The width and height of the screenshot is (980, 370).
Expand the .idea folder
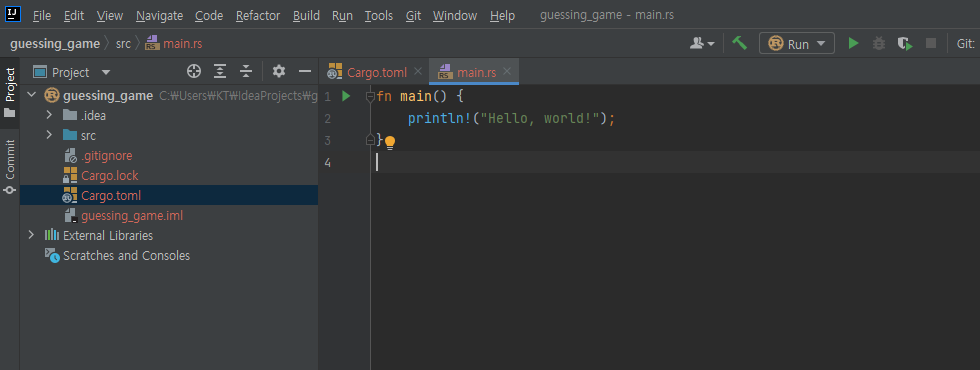[49, 116]
